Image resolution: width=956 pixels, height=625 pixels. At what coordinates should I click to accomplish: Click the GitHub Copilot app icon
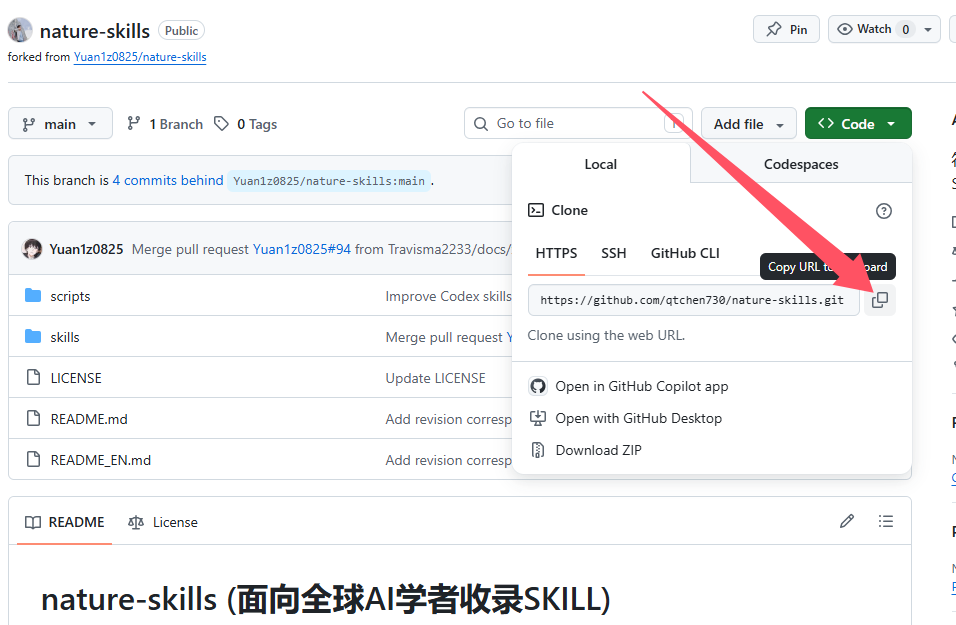538,386
